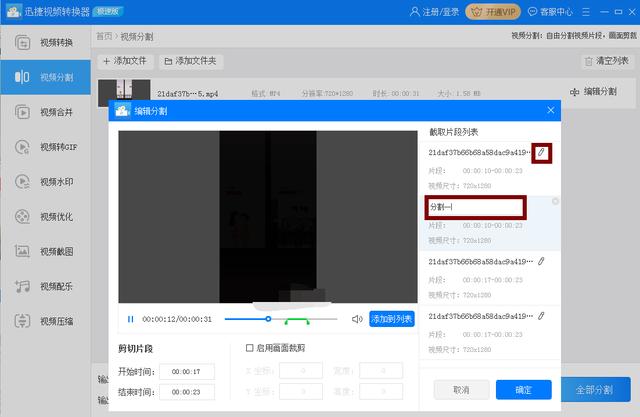Open 视频截图 tool in the sidebar
The image size is (640, 417).
click(x=46, y=251)
